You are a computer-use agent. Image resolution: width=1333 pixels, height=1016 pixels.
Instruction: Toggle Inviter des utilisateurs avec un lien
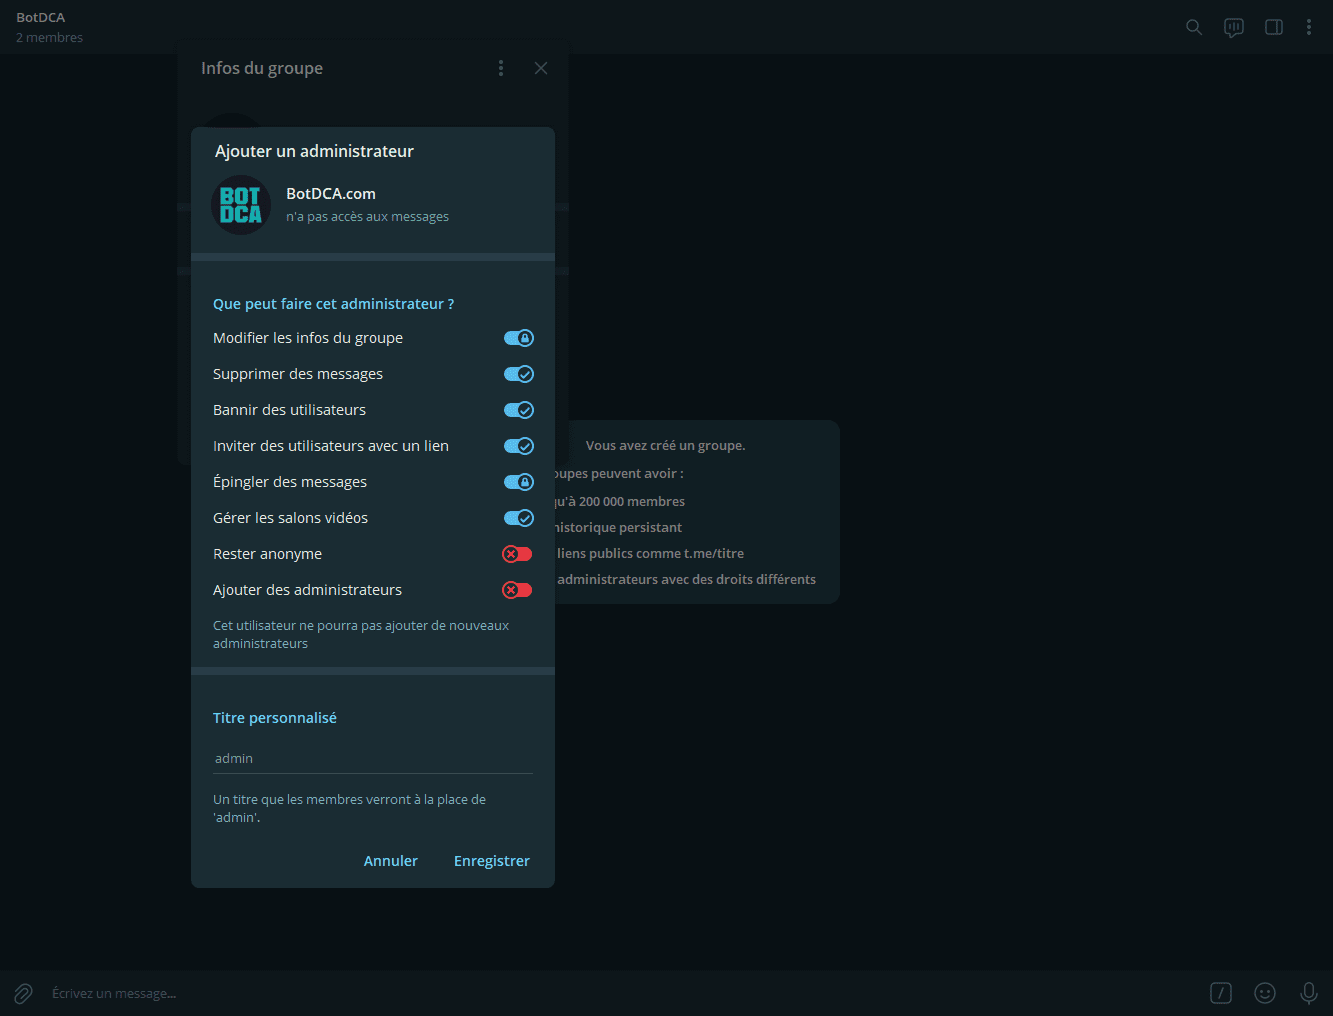(x=518, y=446)
